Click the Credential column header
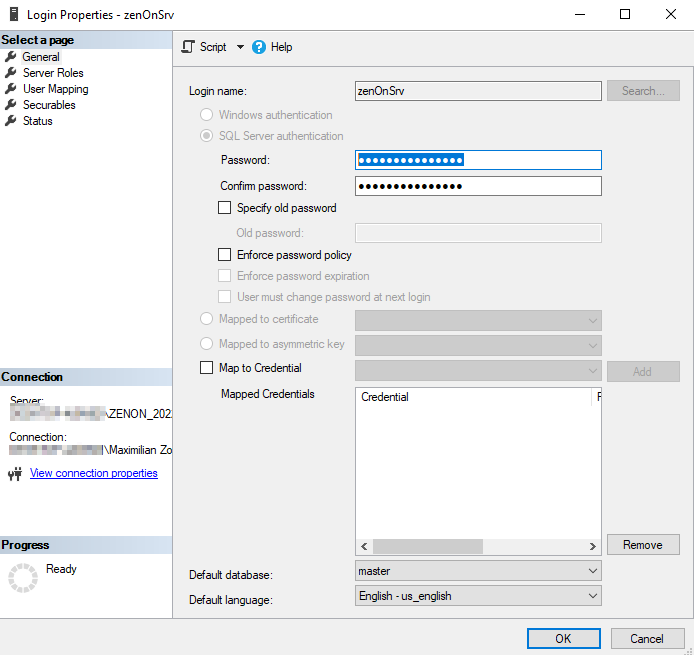Viewport: 694px width, 655px height. click(474, 397)
